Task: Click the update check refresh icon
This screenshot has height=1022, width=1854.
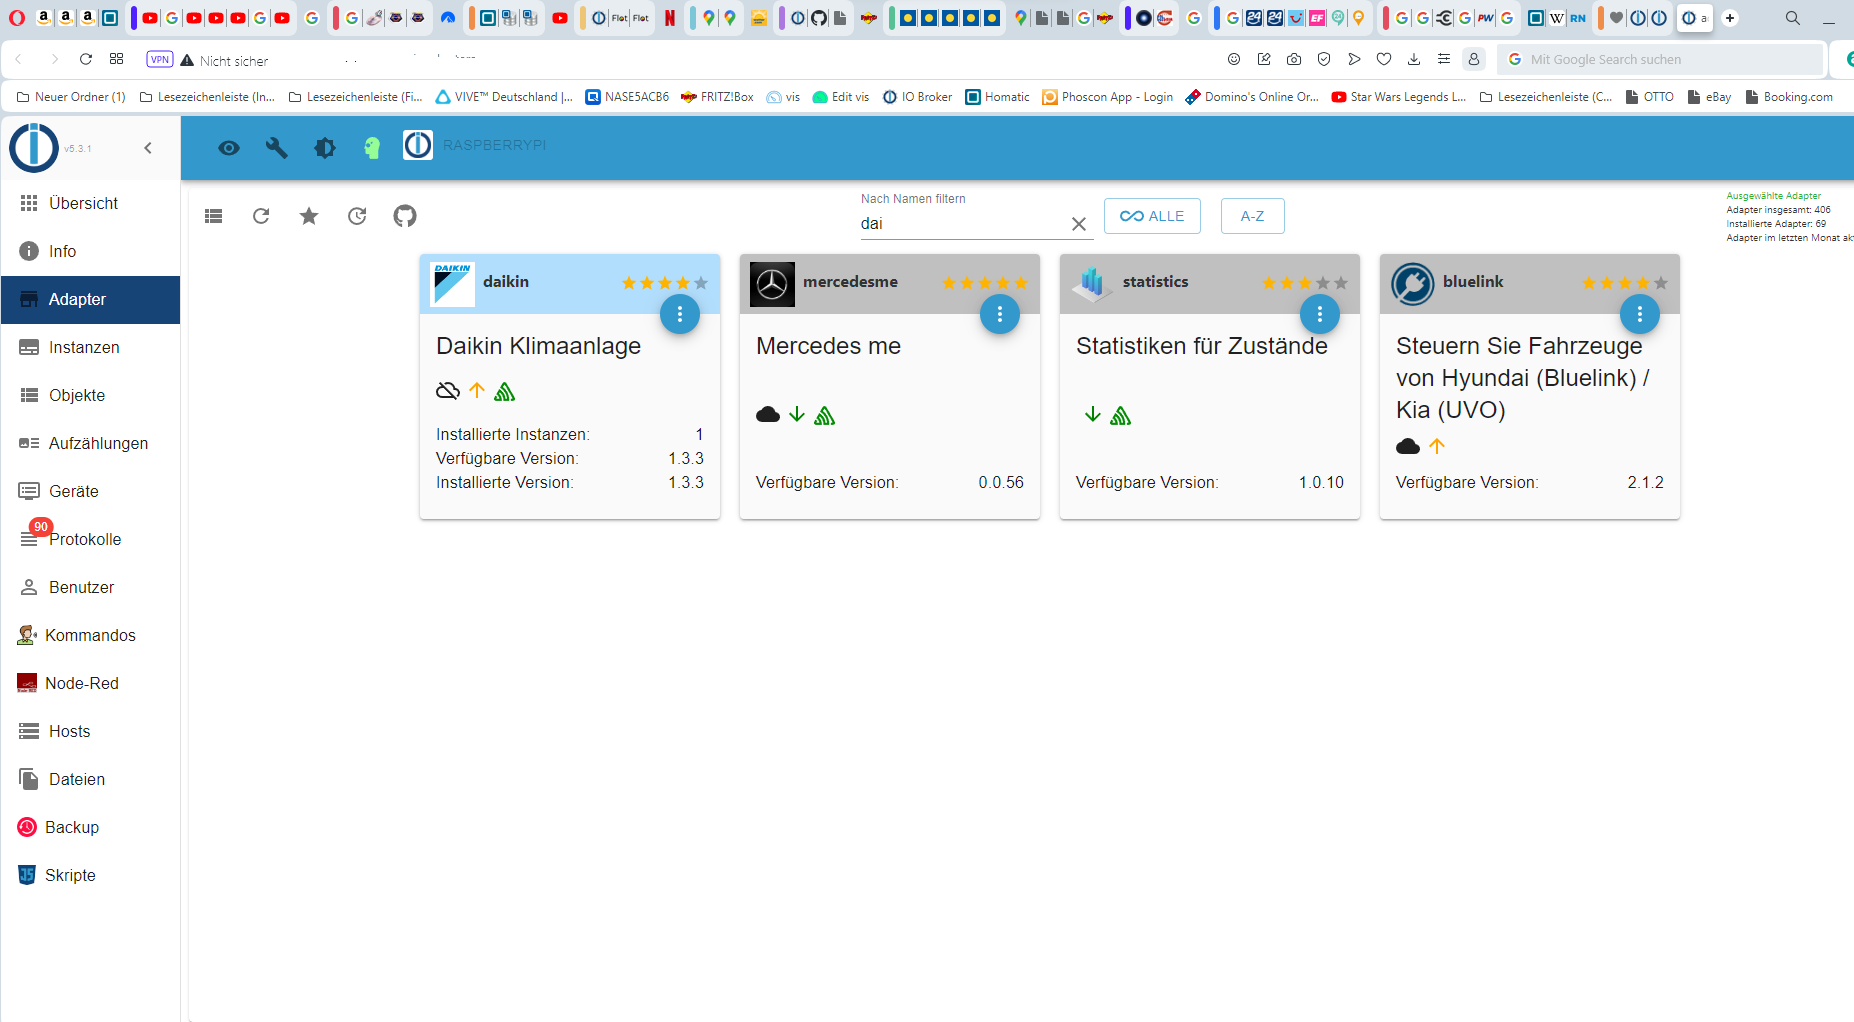Action: point(357,216)
